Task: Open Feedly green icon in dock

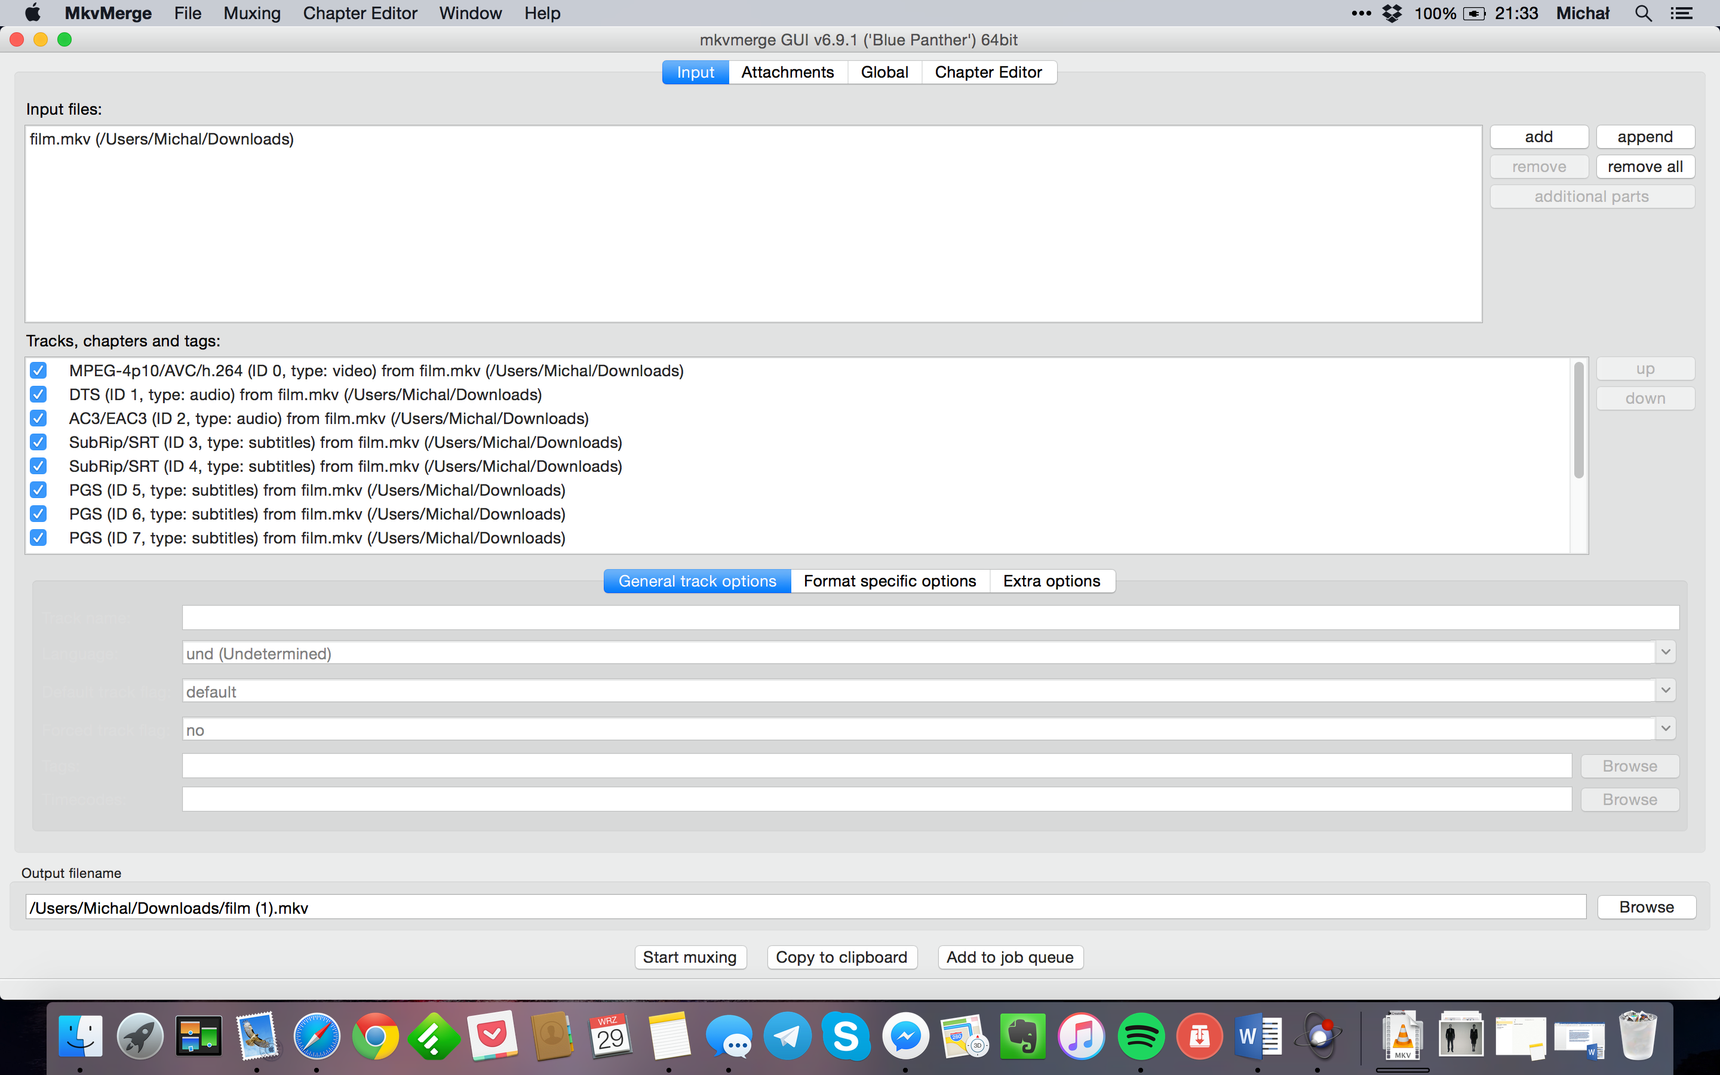Action: (434, 1037)
